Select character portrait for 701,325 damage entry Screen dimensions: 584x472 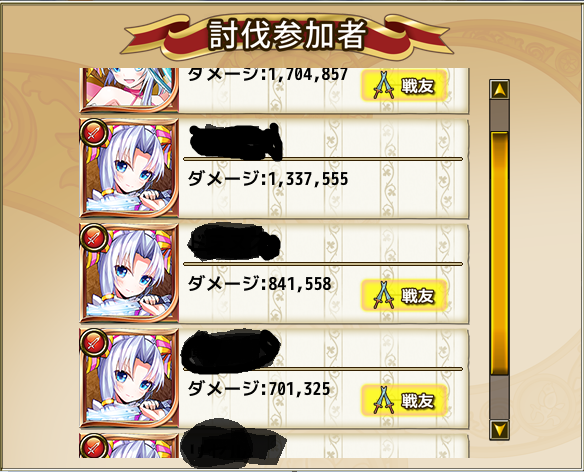129,378
